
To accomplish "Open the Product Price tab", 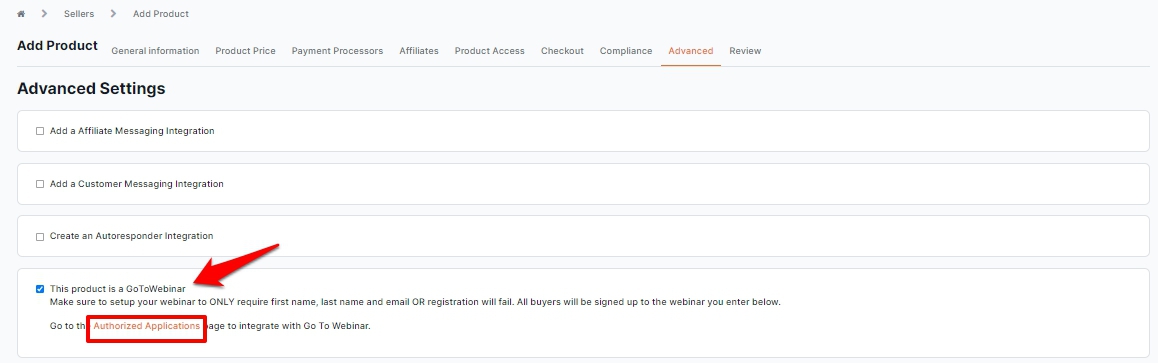I will 245,51.
